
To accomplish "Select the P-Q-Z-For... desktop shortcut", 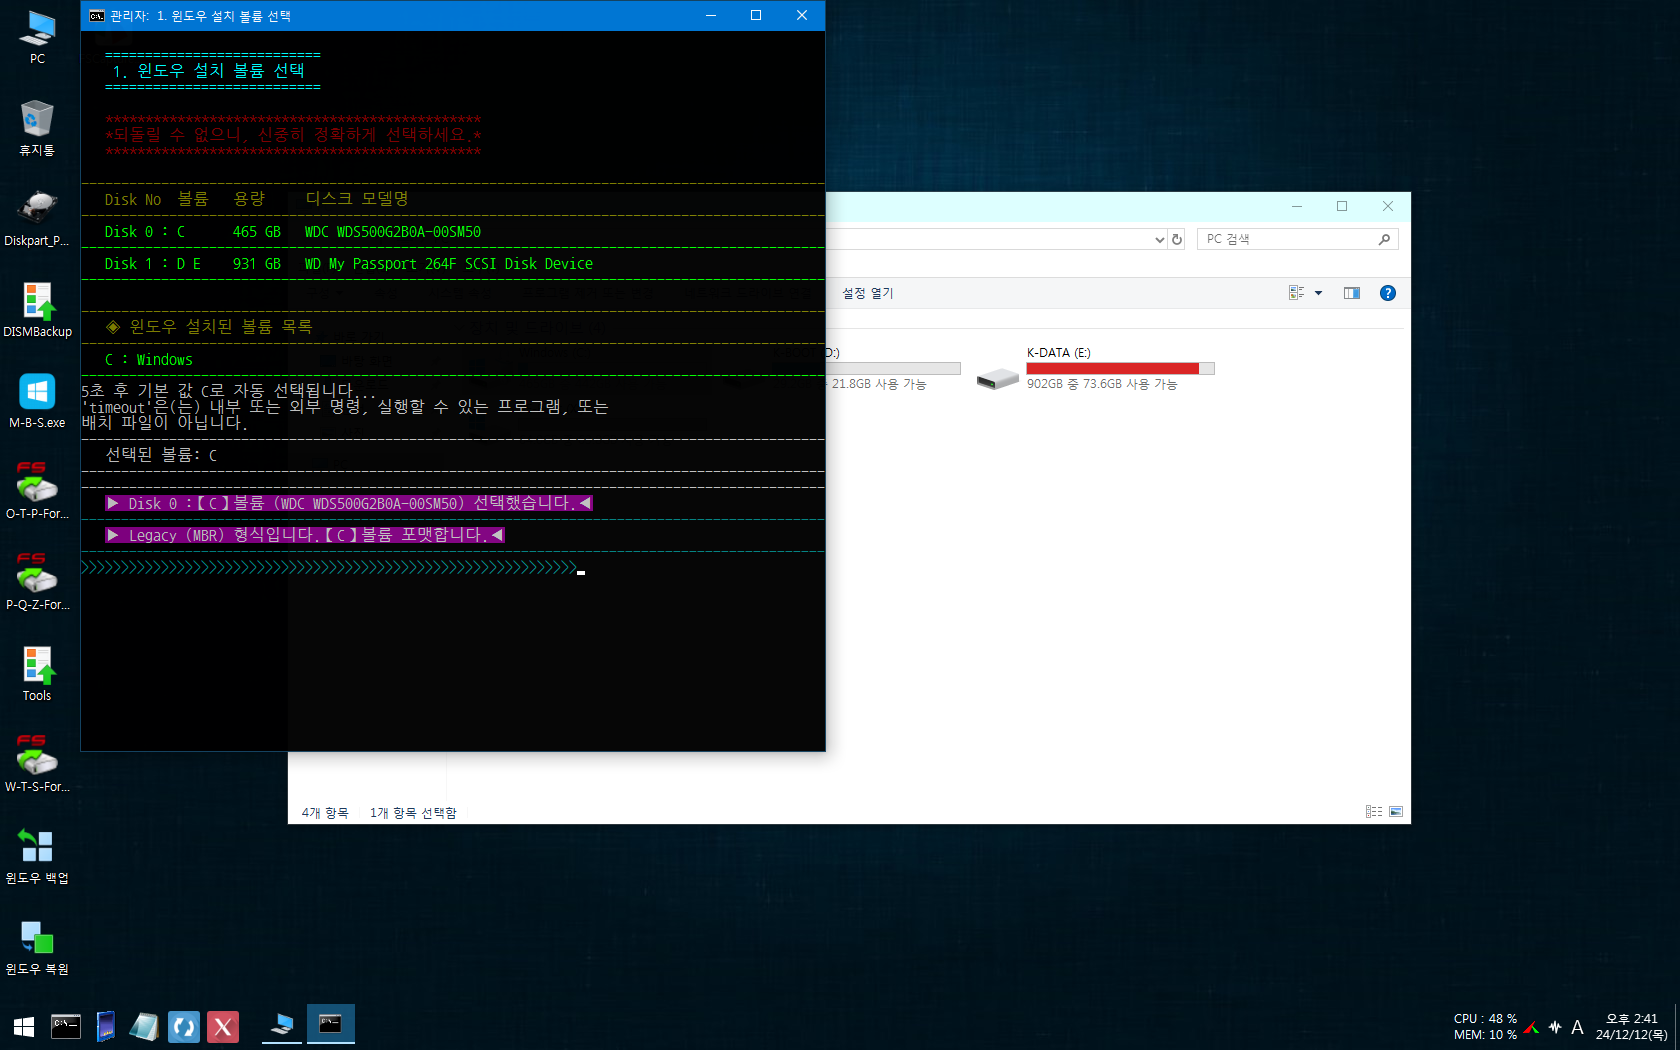I will pyautogui.click(x=37, y=583).
